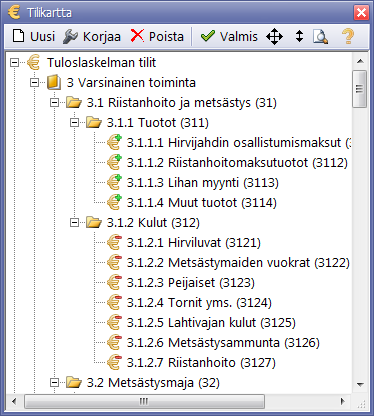
Task: Click folder icon of 3.1.1 Tuotot
Action: click(x=94, y=122)
